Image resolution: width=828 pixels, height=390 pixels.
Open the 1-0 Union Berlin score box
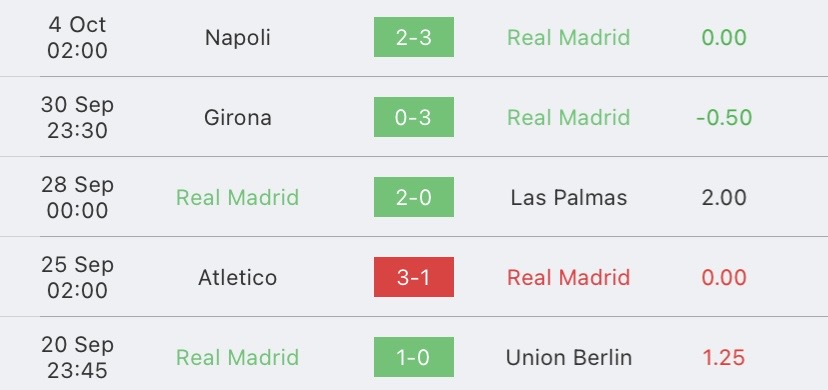(x=413, y=357)
